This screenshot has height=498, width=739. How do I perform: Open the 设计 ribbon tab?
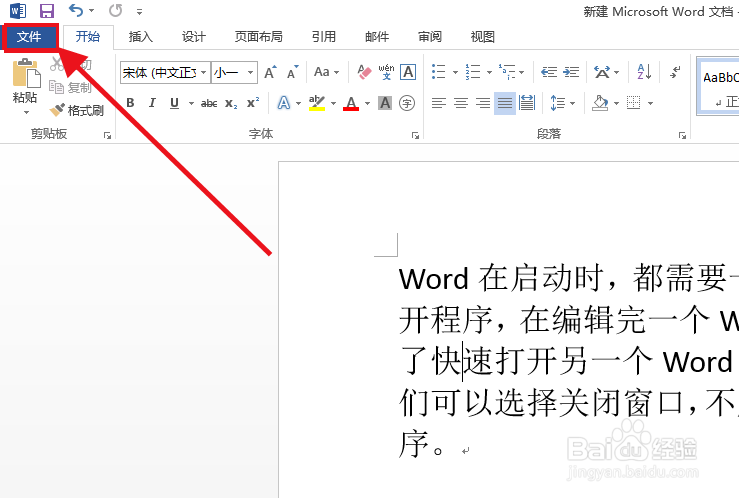194,37
